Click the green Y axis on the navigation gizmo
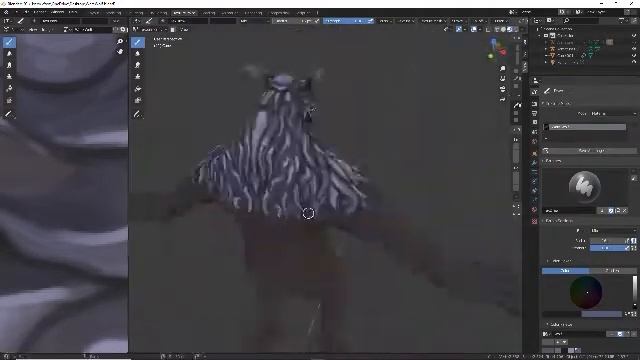The height and width of the screenshot is (360, 640). tap(491, 56)
